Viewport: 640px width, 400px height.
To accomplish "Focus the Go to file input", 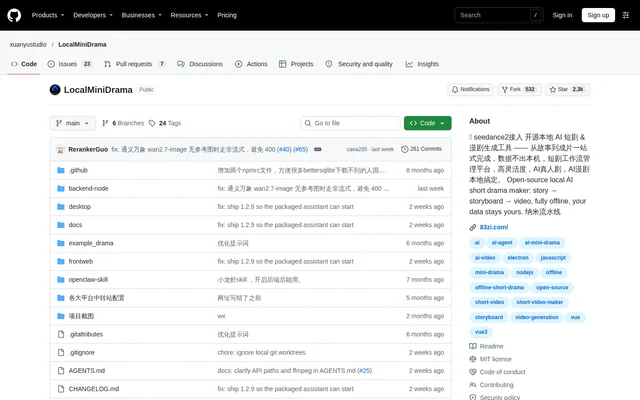I will pos(350,123).
